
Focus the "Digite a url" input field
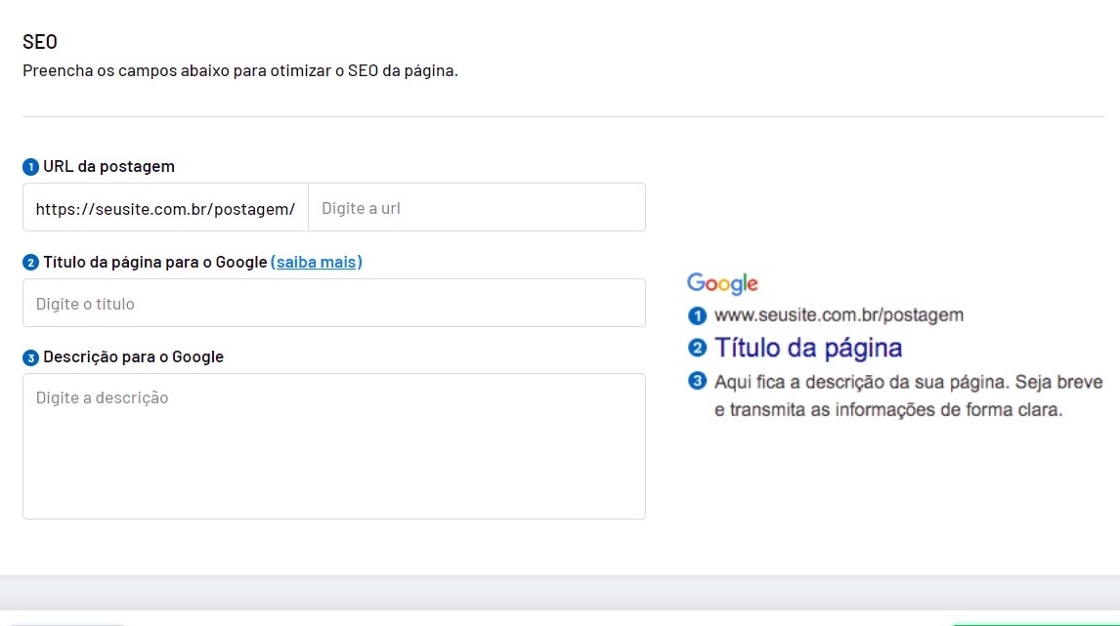(x=476, y=208)
